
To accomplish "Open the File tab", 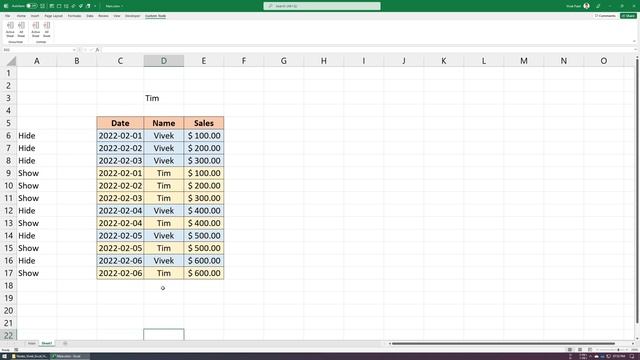I will (7, 16).
